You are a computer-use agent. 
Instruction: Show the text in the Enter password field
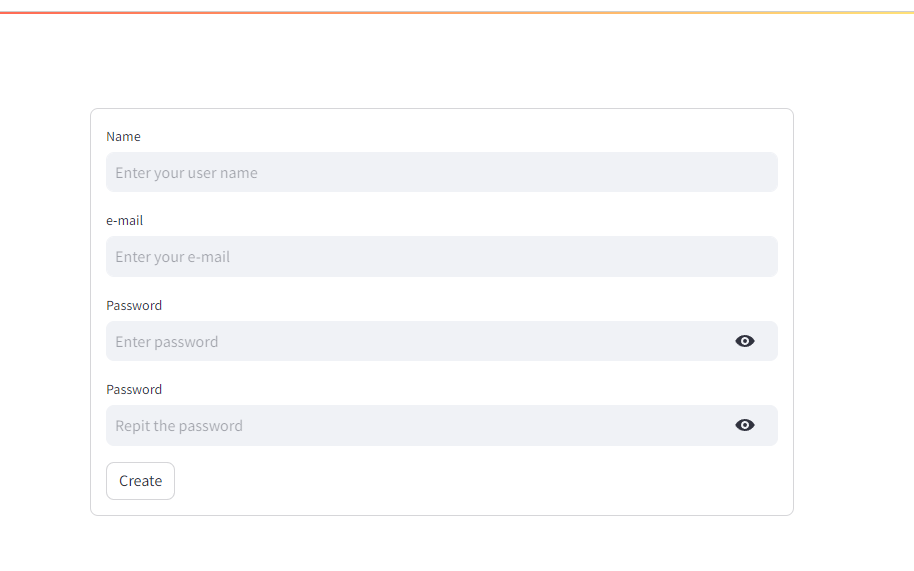pos(745,341)
